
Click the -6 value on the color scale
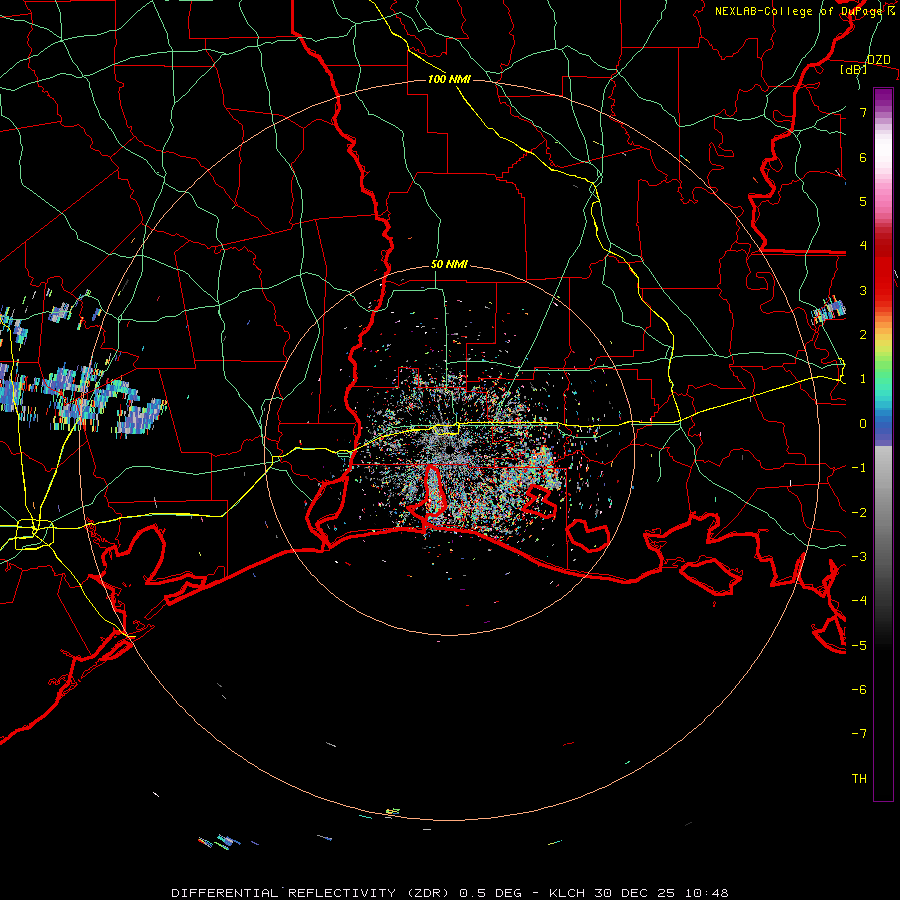pyautogui.click(x=859, y=690)
